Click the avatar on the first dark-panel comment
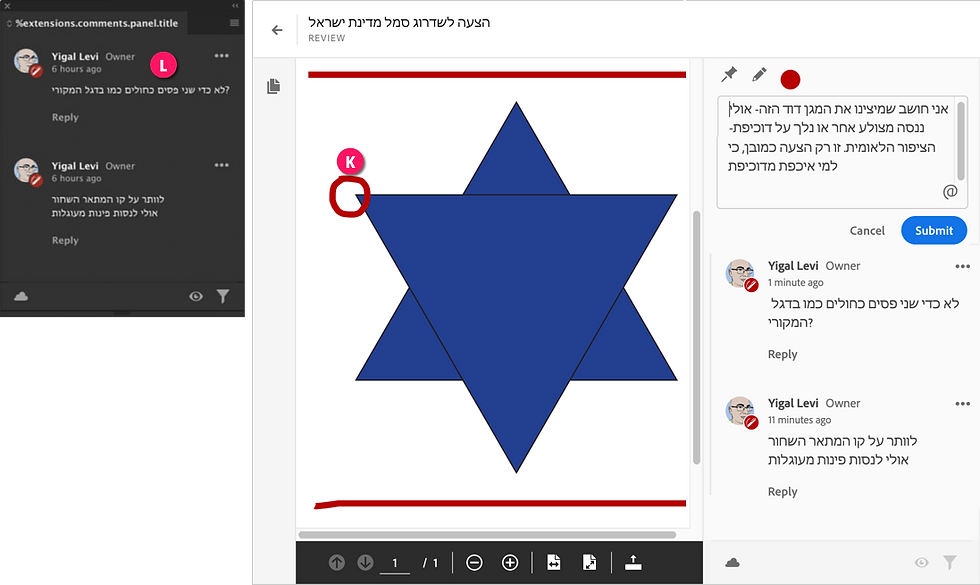Image resolution: width=980 pixels, height=585 pixels. [27, 62]
